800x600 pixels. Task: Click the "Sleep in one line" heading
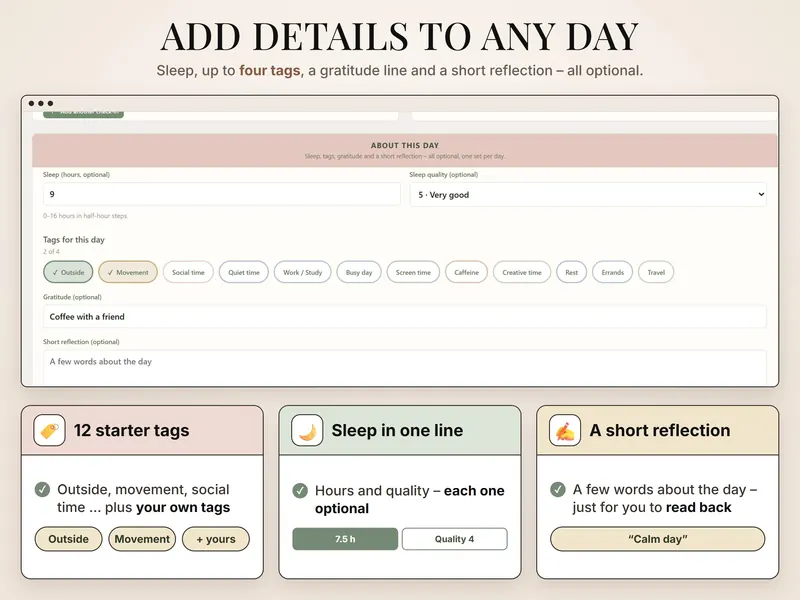pos(397,431)
